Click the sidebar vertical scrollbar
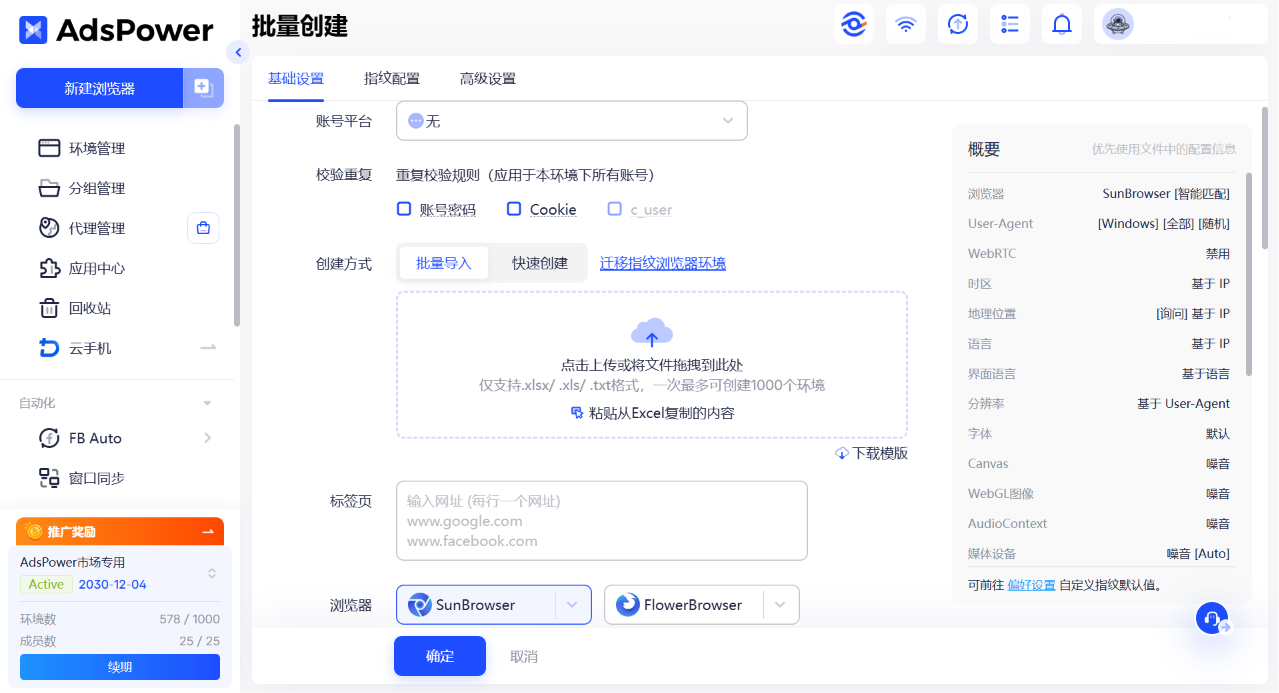This screenshot has height=693, width=1279. tap(236, 225)
